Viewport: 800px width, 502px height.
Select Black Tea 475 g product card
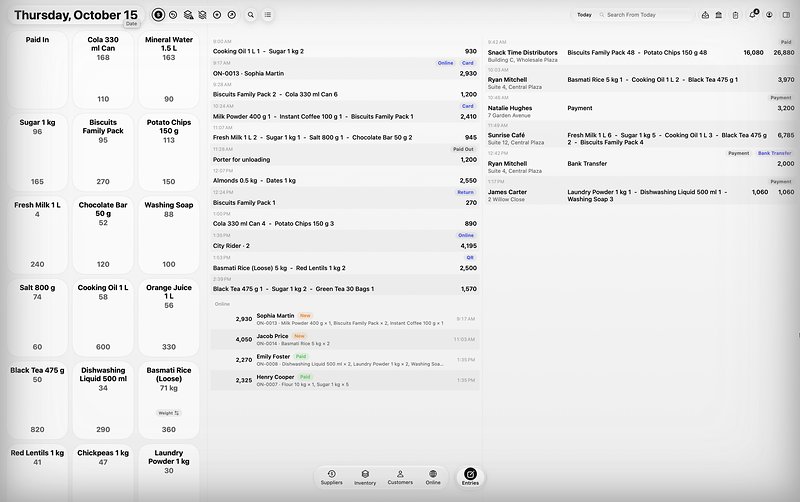(37, 400)
